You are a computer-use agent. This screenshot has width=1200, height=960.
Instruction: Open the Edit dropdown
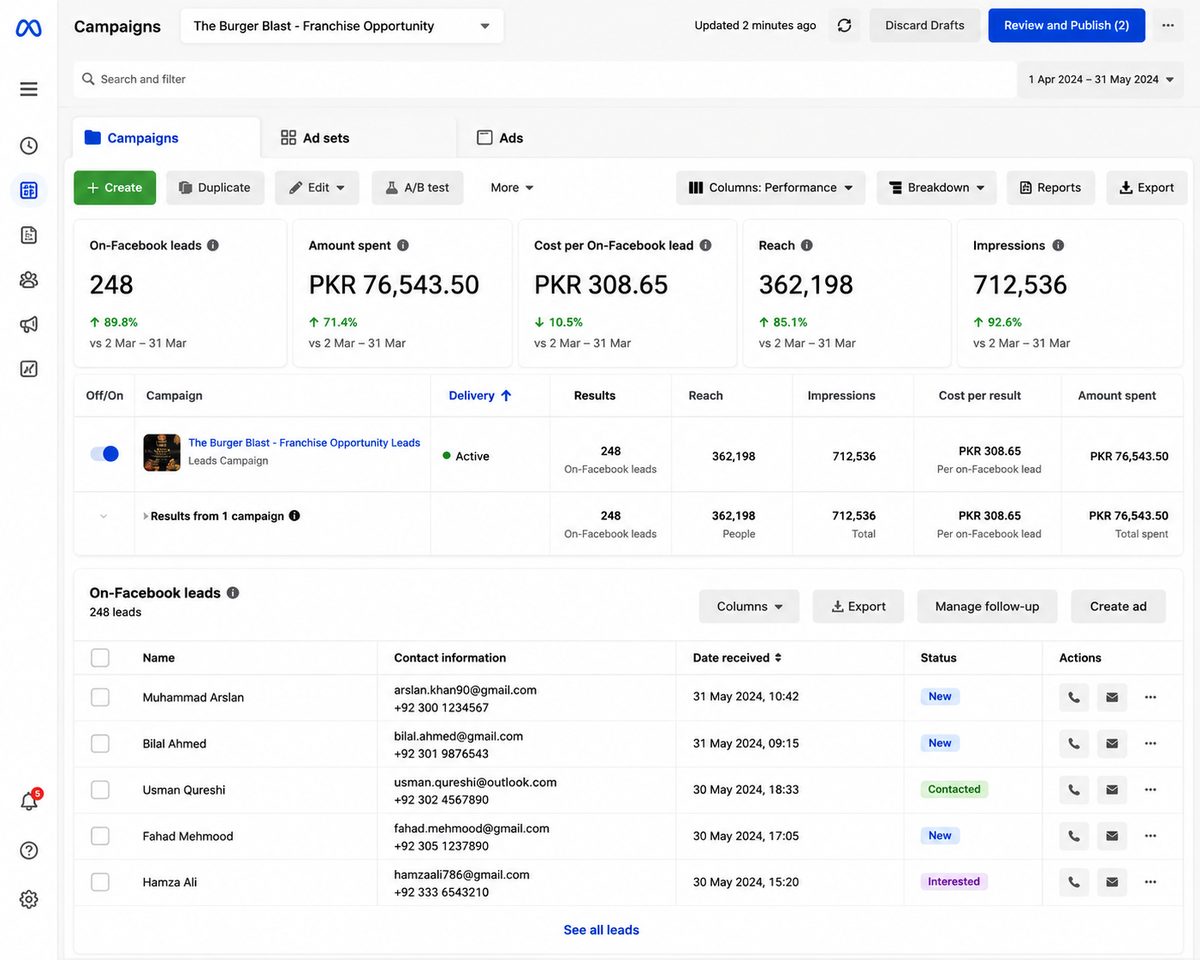click(317, 188)
